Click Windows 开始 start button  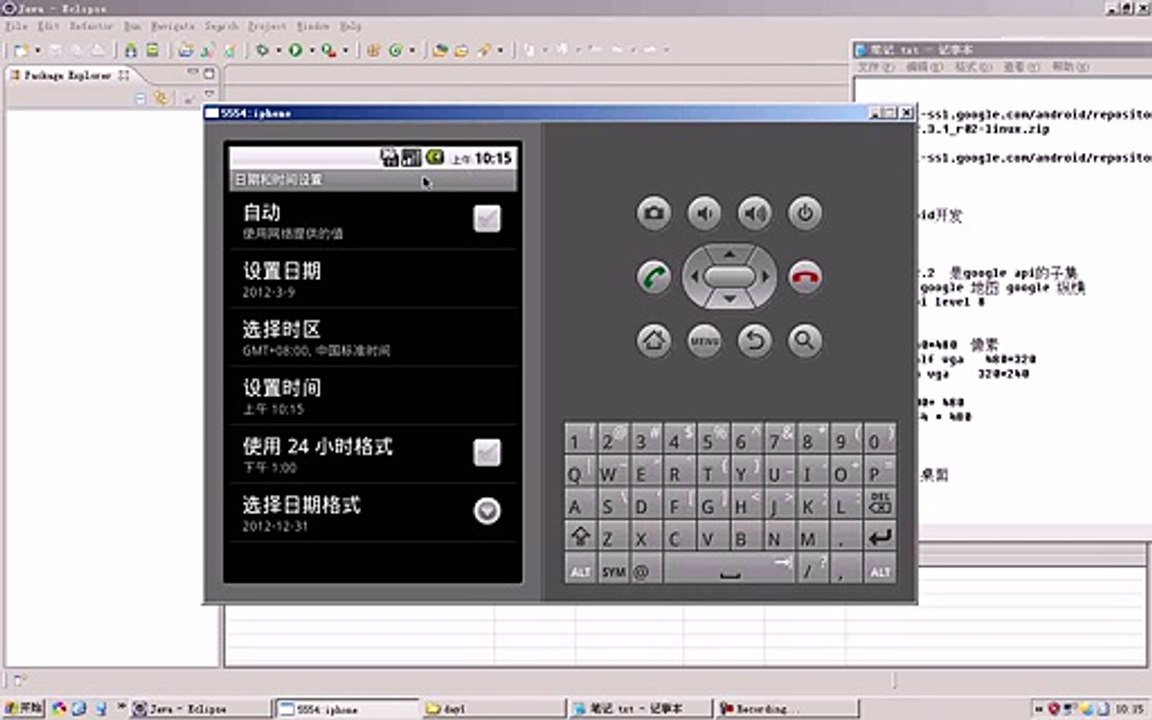tap(24, 708)
